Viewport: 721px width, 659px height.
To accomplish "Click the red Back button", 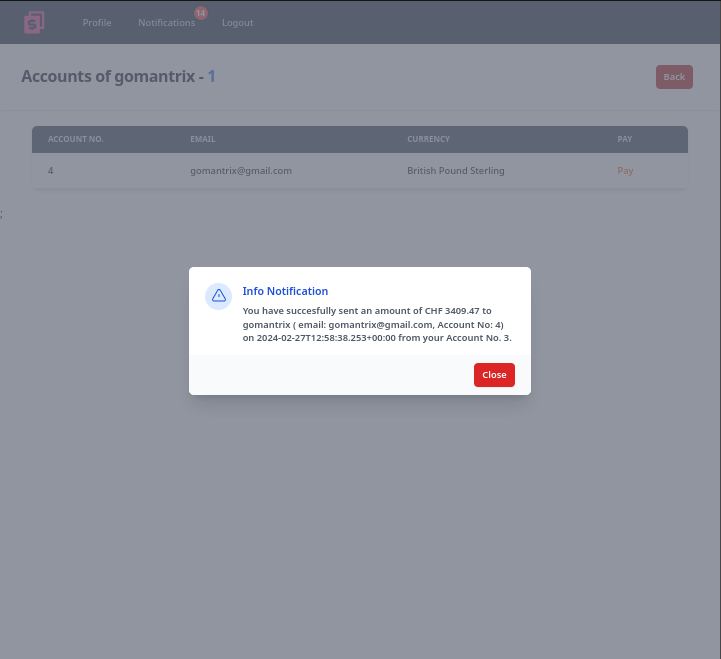I will [674, 77].
